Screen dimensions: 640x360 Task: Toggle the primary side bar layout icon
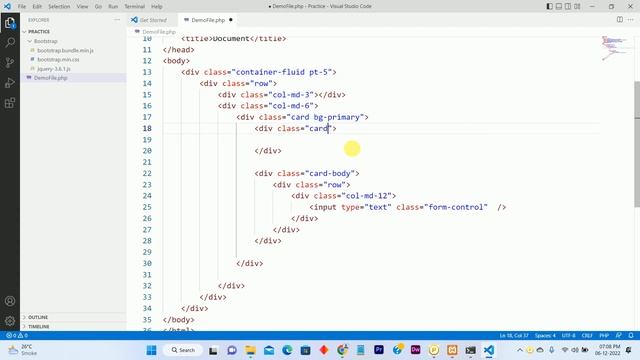[549, 6]
